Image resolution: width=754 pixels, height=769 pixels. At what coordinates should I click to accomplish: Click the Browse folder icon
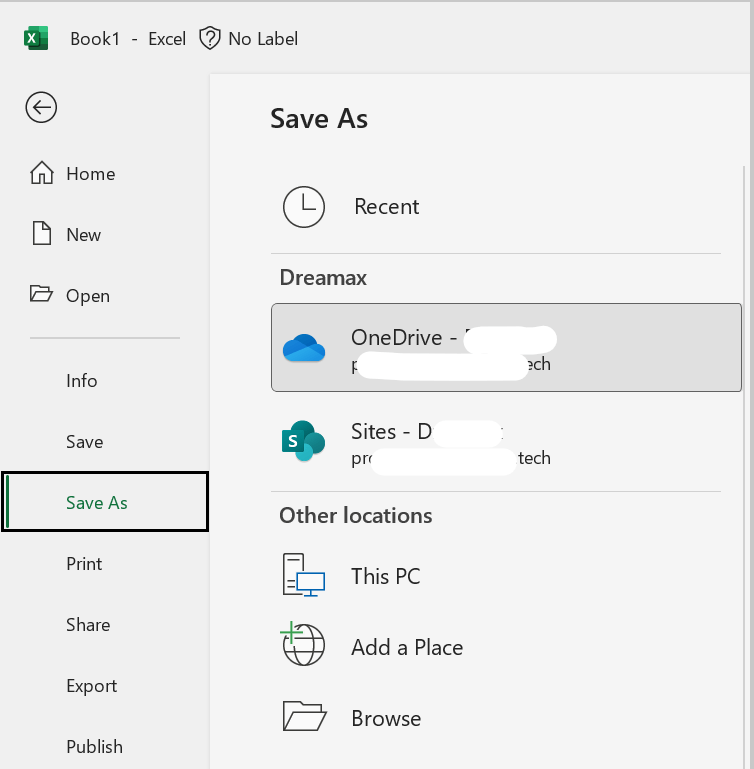tap(304, 716)
